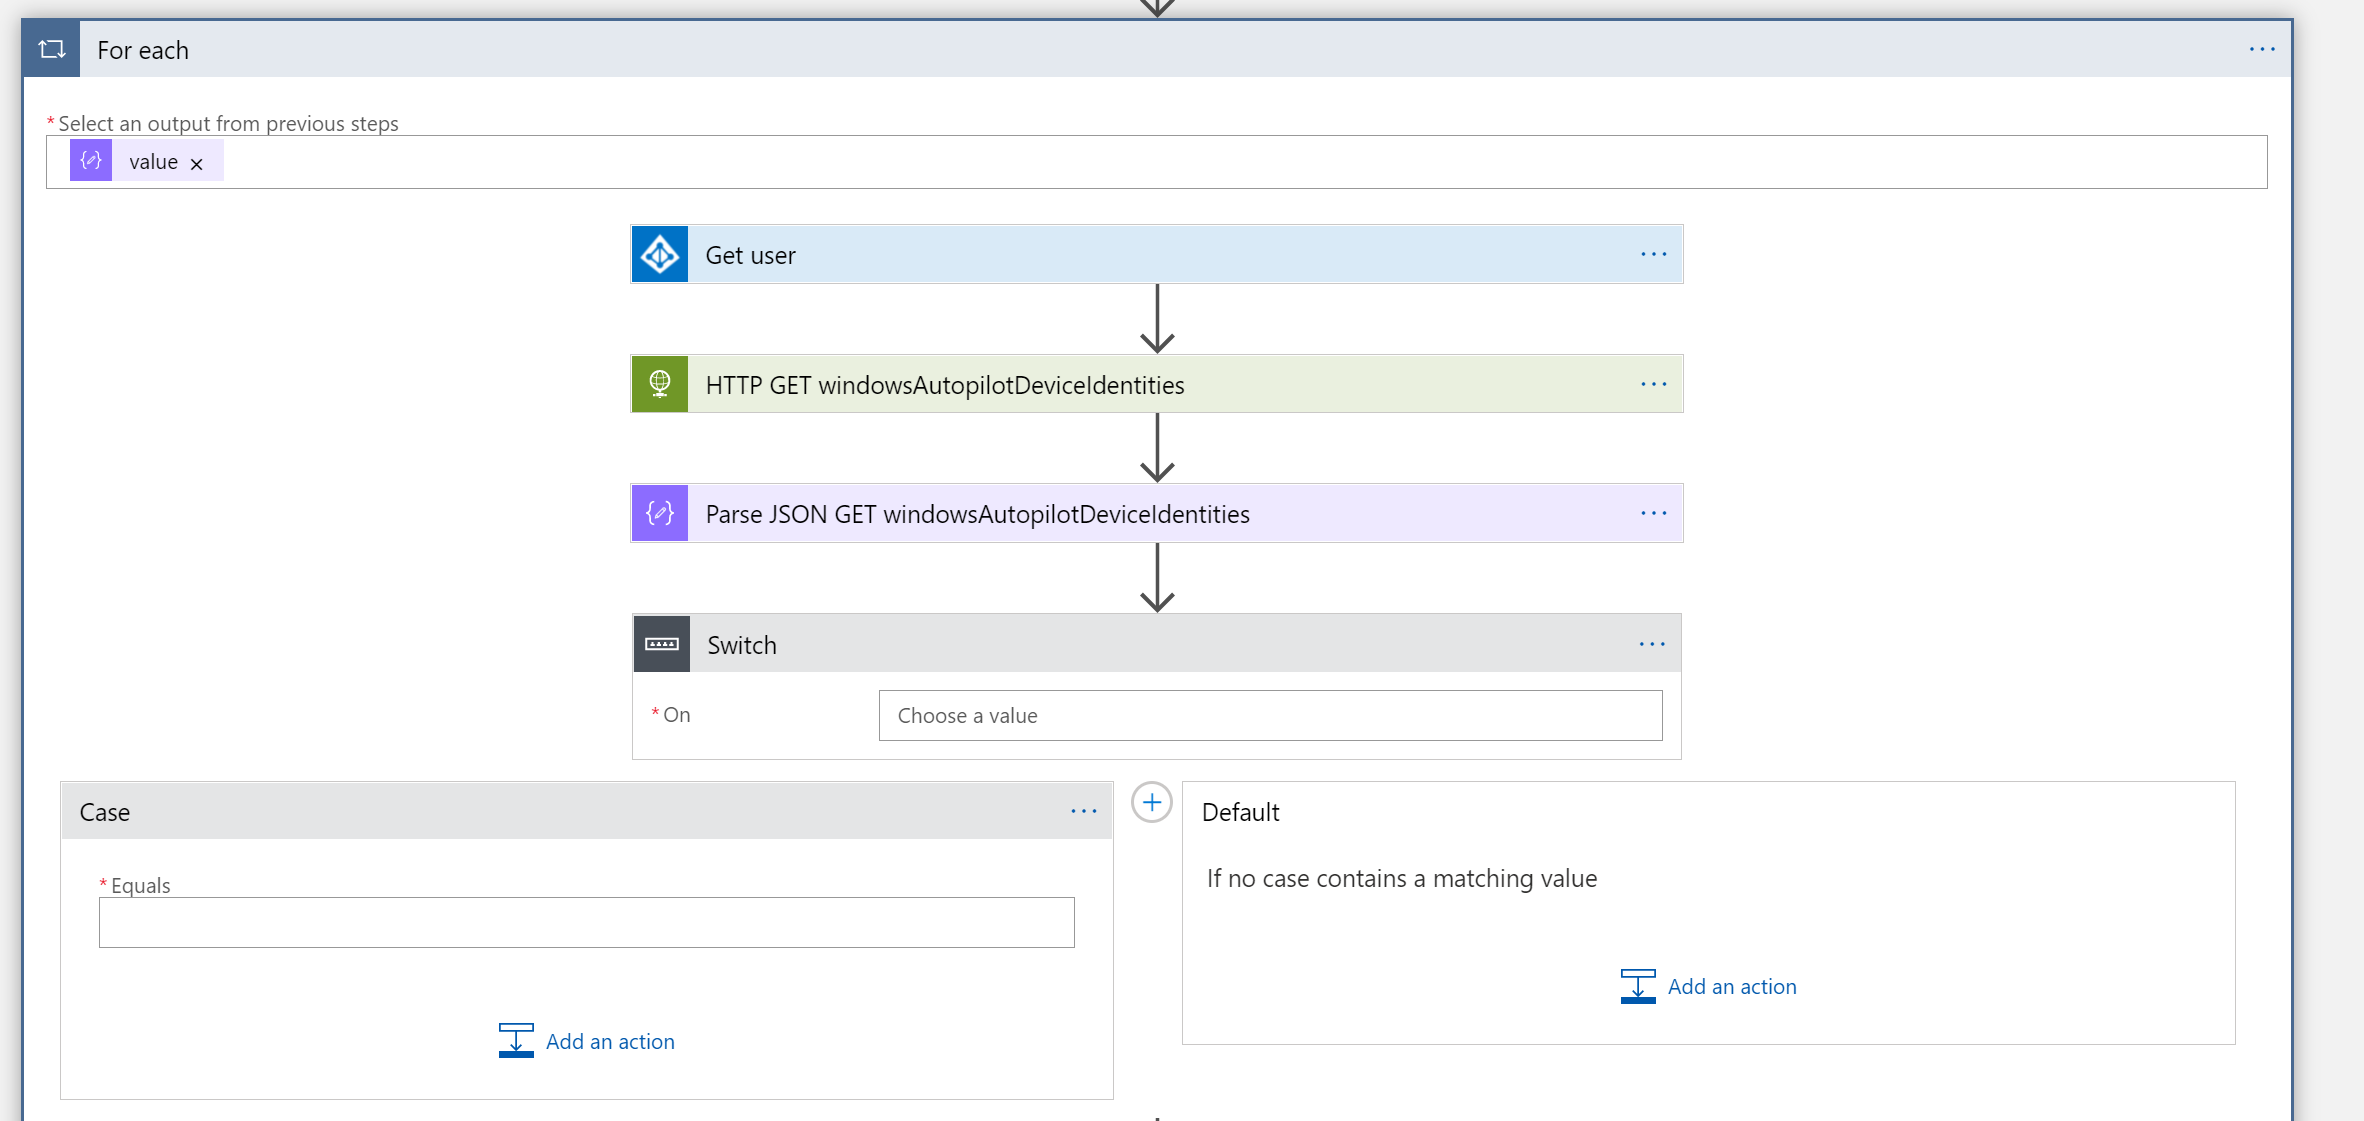
Task: Open the options menu on HTTP GET action
Action: coord(1653,384)
